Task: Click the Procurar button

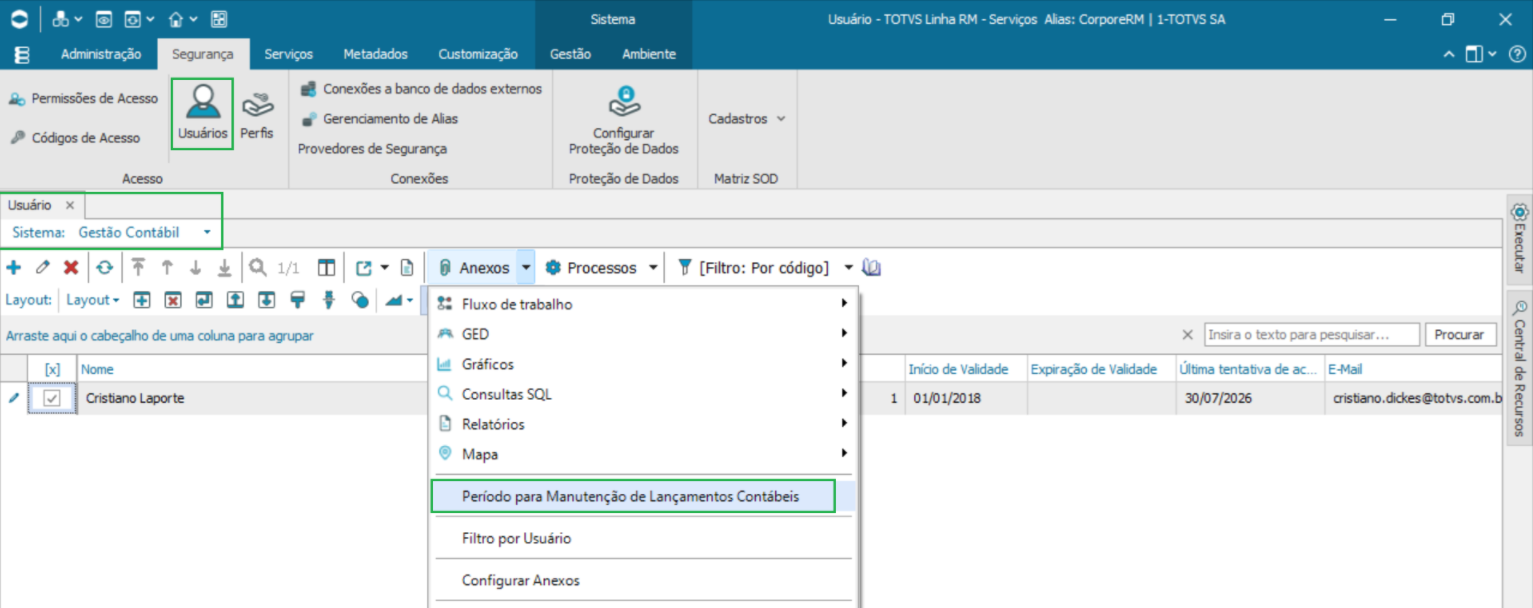Action: pos(1459,335)
